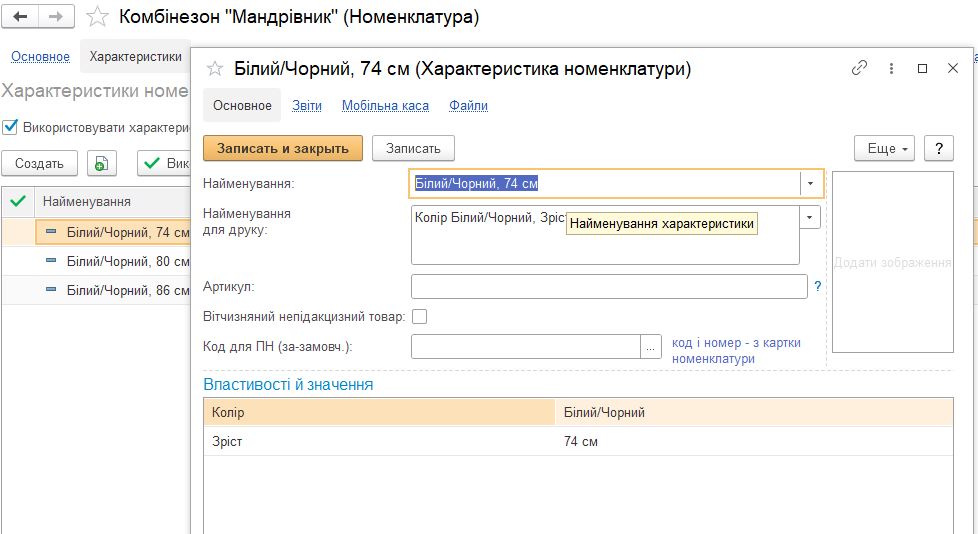978x534 pixels.
Task: Click the Артикул input field
Action: click(x=609, y=287)
